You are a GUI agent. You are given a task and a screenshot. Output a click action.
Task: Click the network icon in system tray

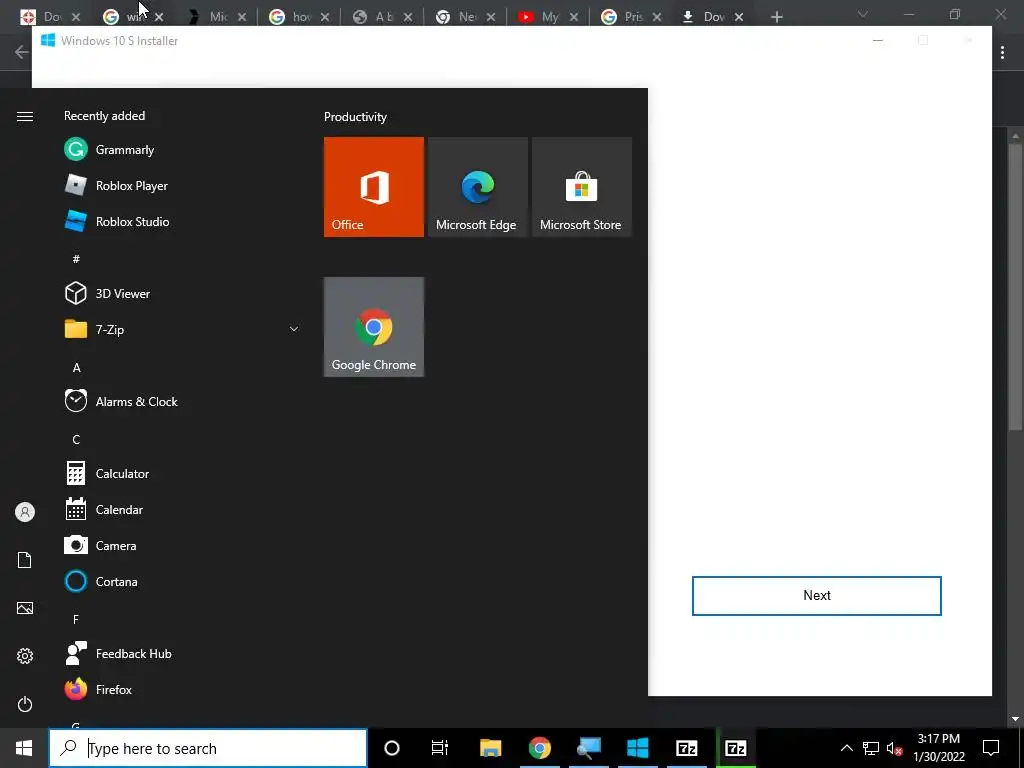871,748
